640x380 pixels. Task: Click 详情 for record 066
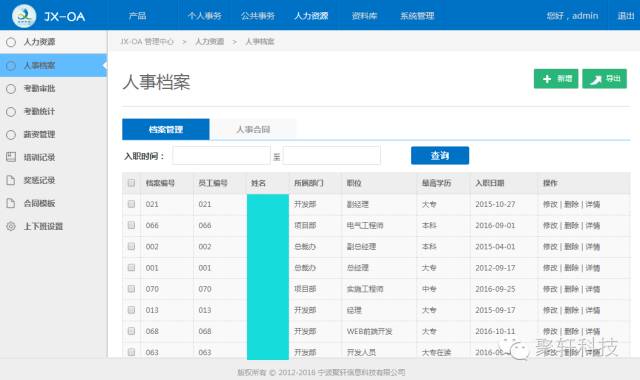click(x=592, y=225)
